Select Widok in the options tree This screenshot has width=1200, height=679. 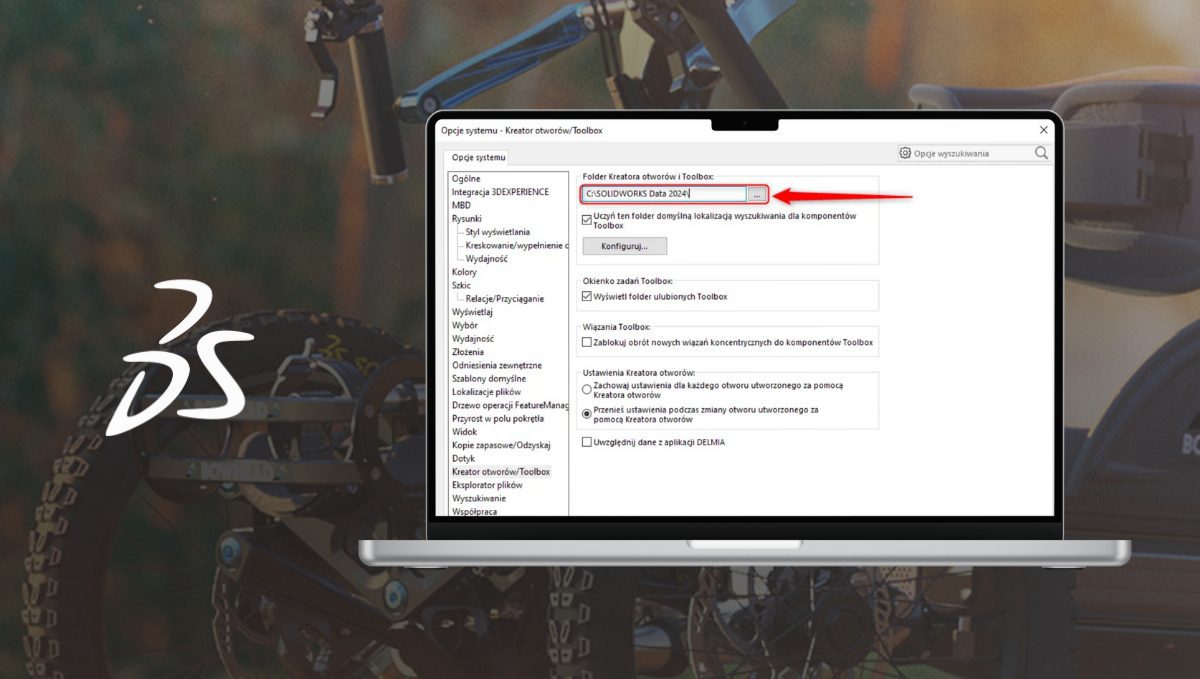pos(464,432)
